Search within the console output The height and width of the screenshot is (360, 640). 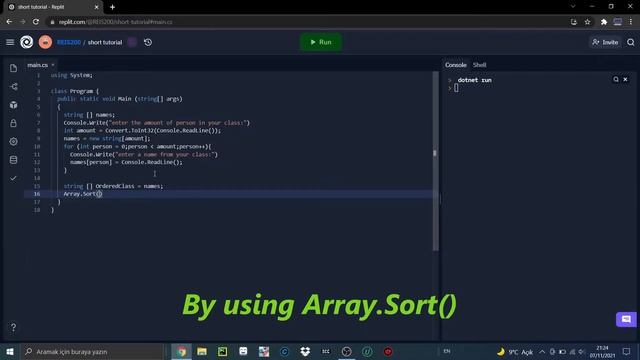[x=616, y=79]
